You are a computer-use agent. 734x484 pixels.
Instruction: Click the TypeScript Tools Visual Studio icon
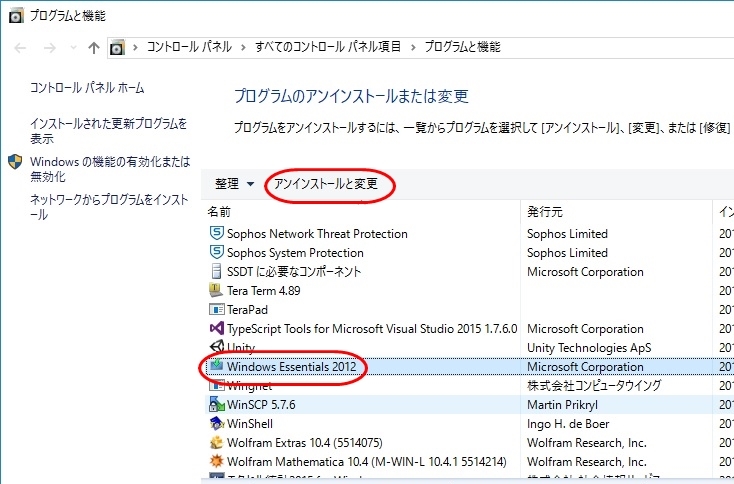tap(216, 329)
